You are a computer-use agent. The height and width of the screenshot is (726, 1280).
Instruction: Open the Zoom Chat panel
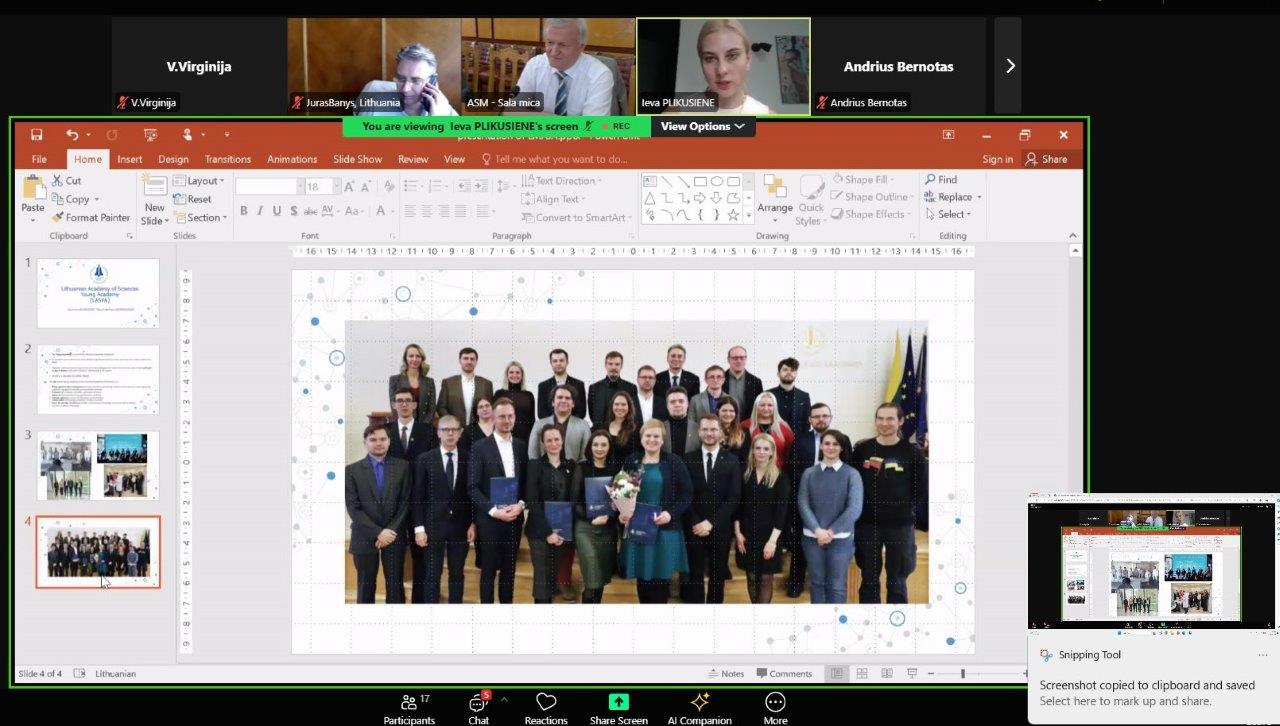tap(479, 708)
